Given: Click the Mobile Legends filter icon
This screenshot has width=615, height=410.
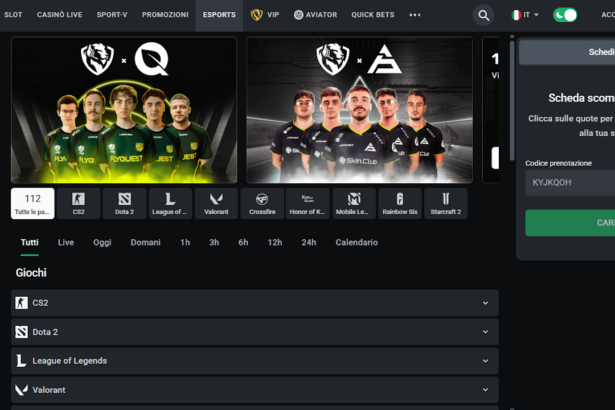Looking at the screenshot, I should pos(354,203).
